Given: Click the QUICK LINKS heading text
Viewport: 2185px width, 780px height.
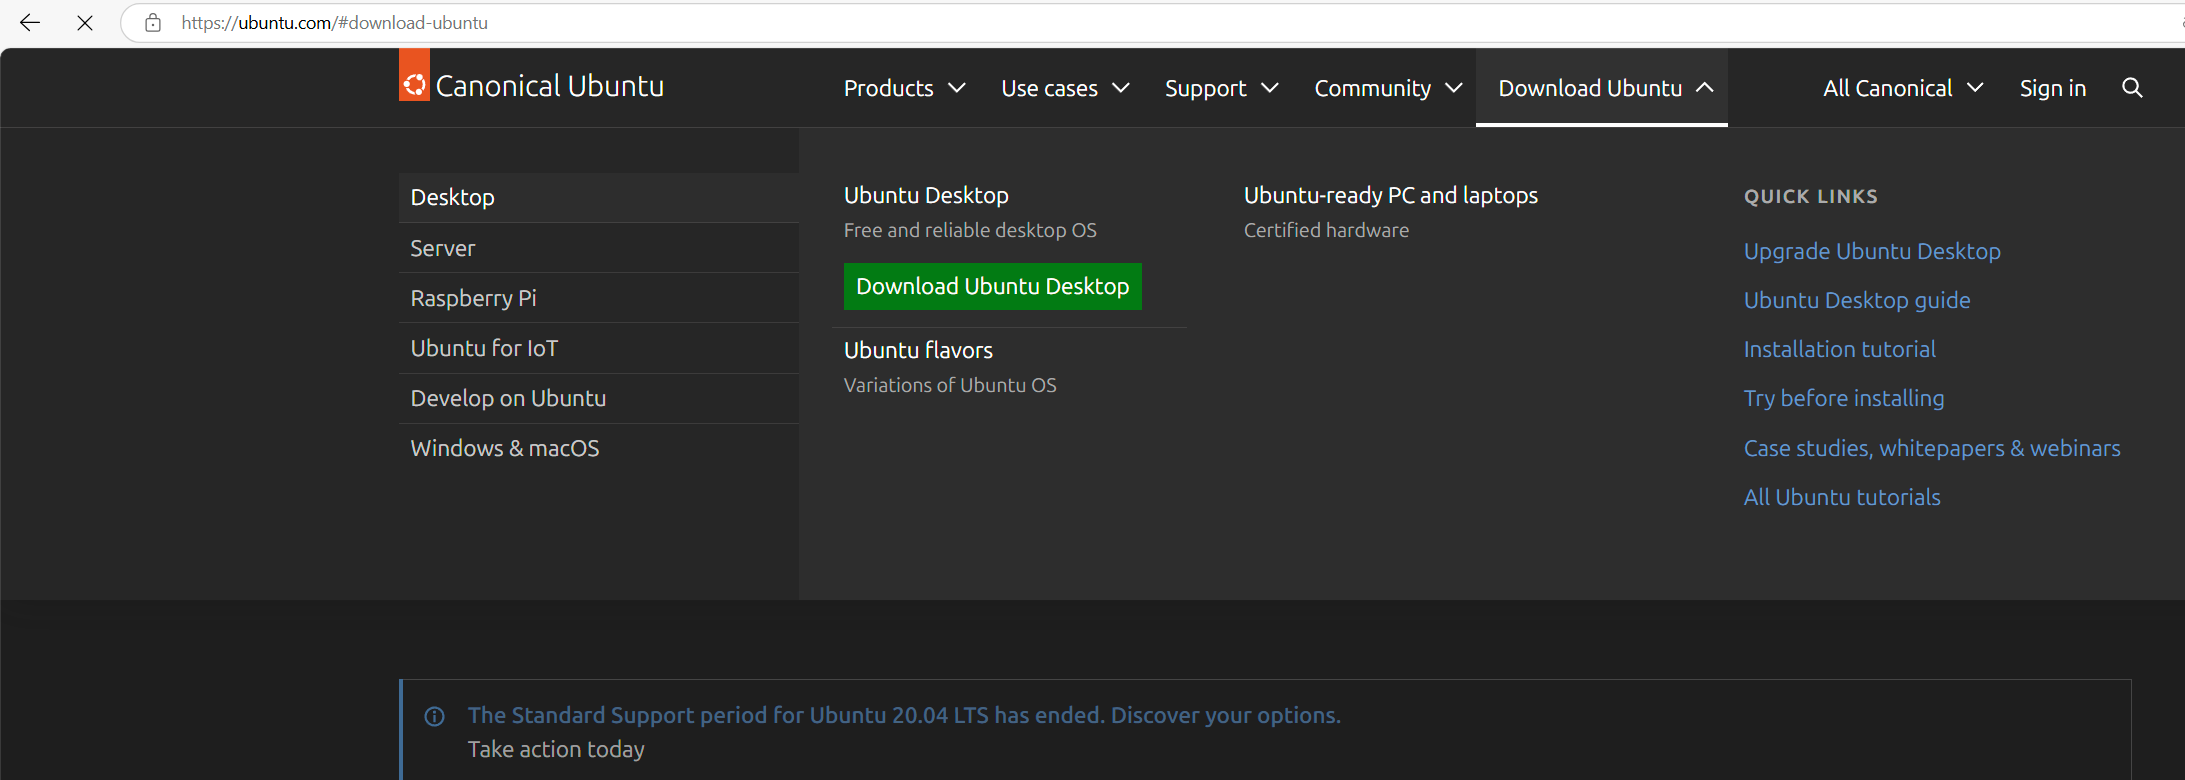Looking at the screenshot, I should pos(1811,197).
